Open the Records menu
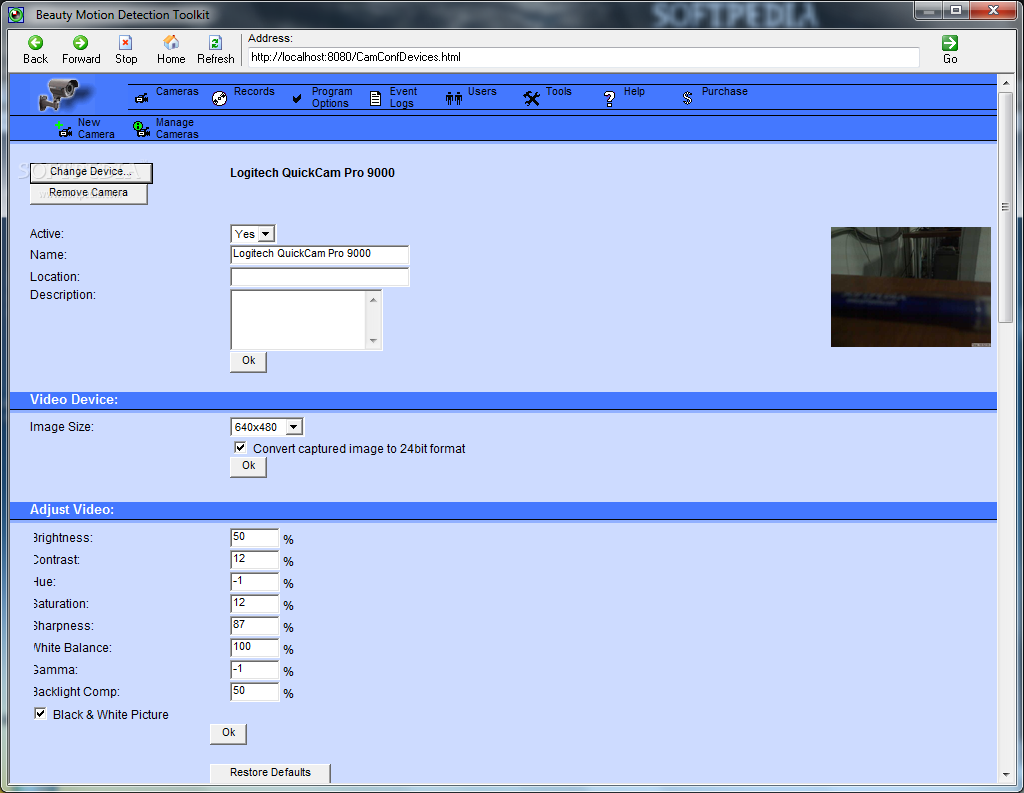The width and height of the screenshot is (1024, 793). (254, 91)
